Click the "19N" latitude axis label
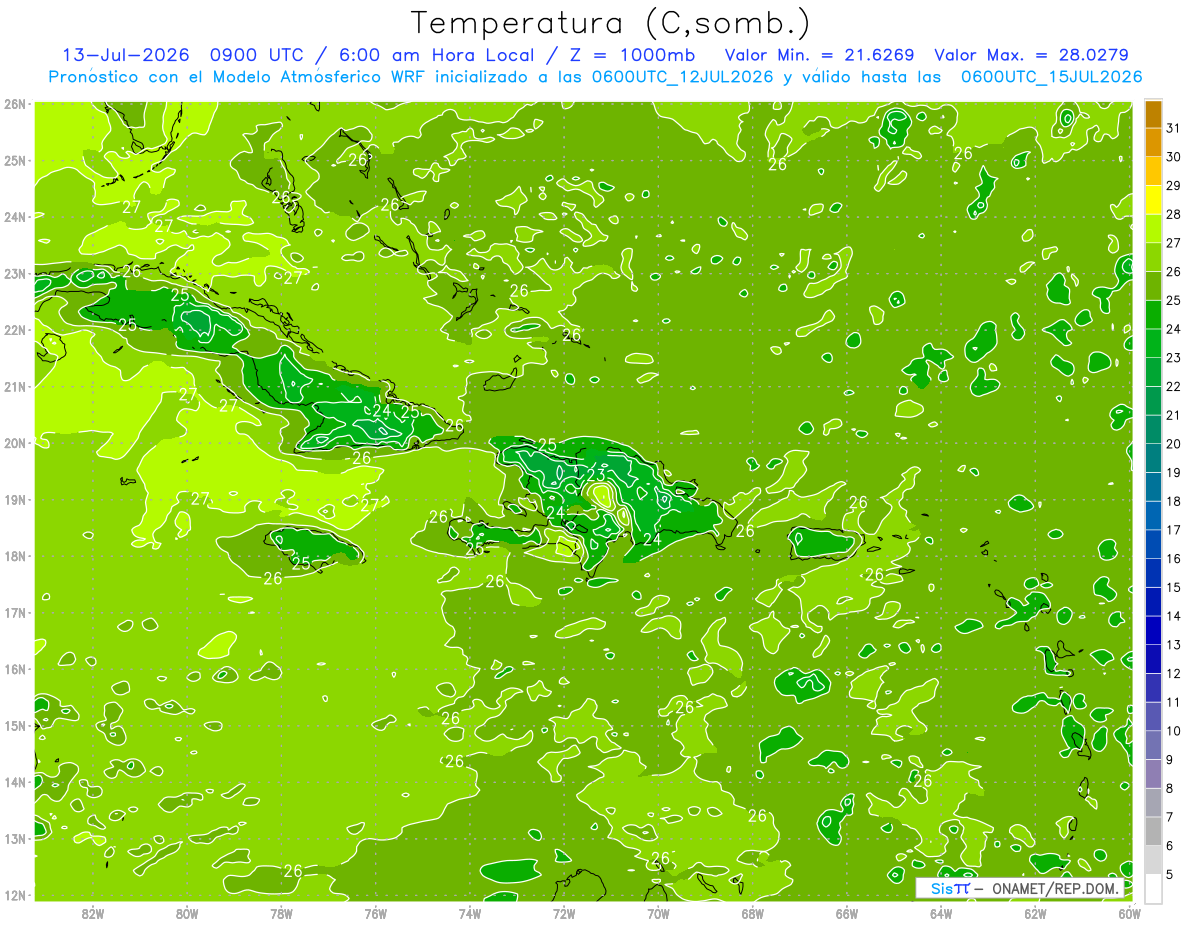Viewport: 1200px width, 927px height. pos(15,499)
